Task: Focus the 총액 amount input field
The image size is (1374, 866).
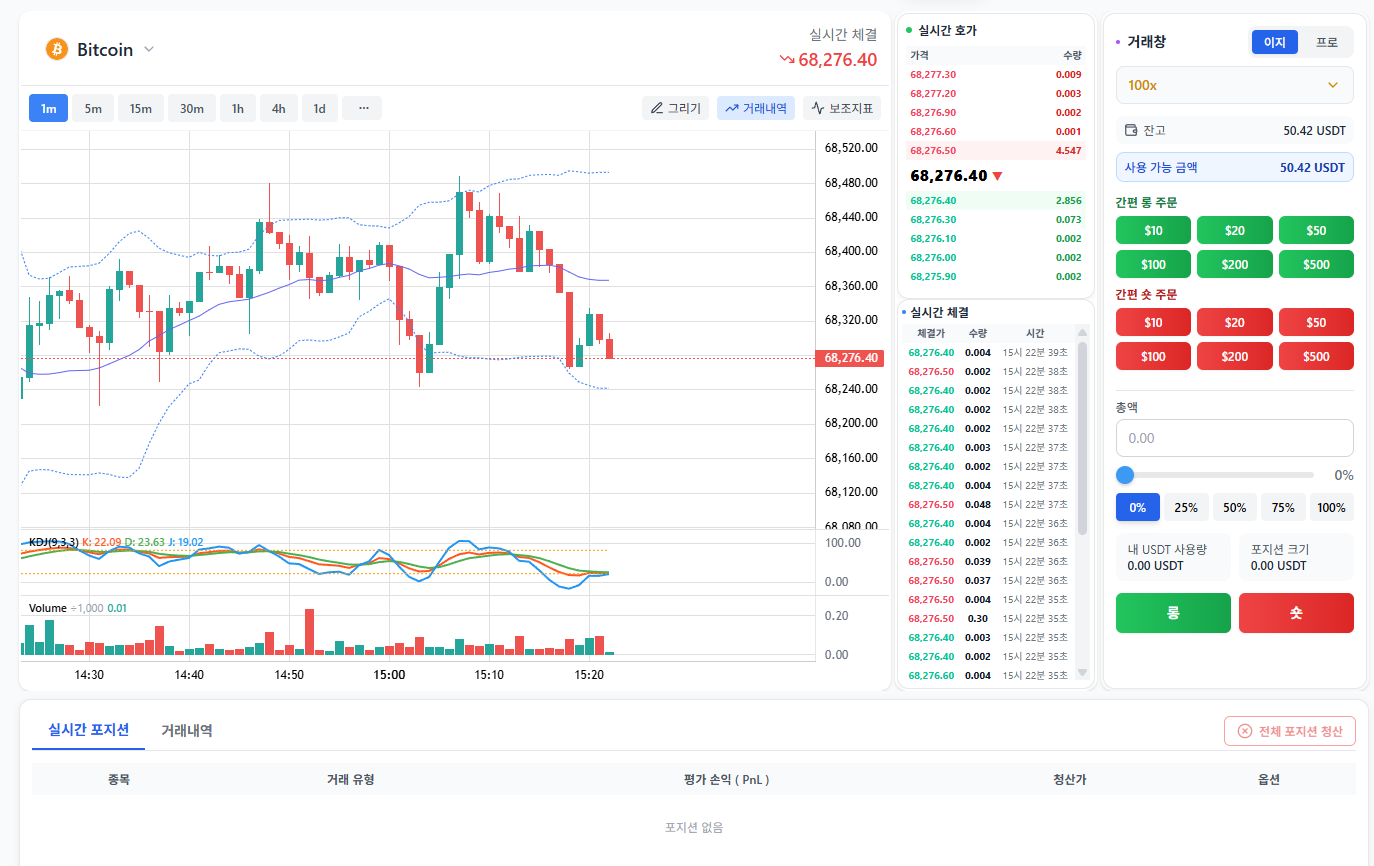Action: [x=1234, y=438]
